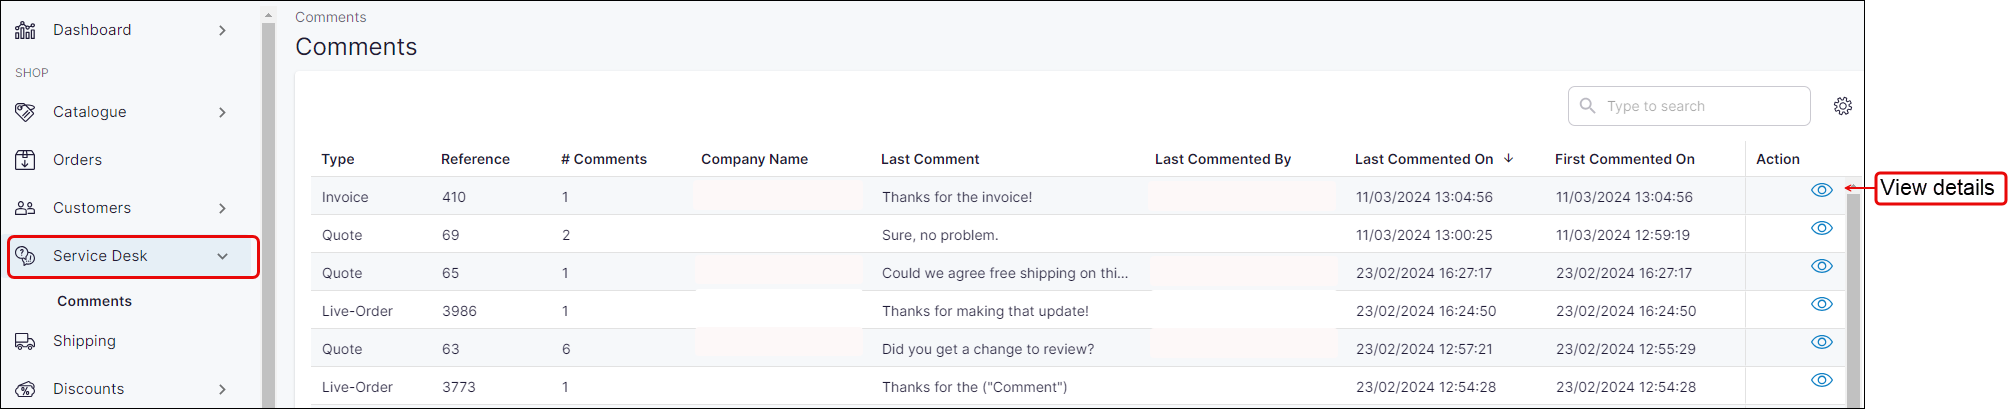Click the Orders download-box icon
The width and height of the screenshot is (2010, 409).
pyautogui.click(x=25, y=160)
